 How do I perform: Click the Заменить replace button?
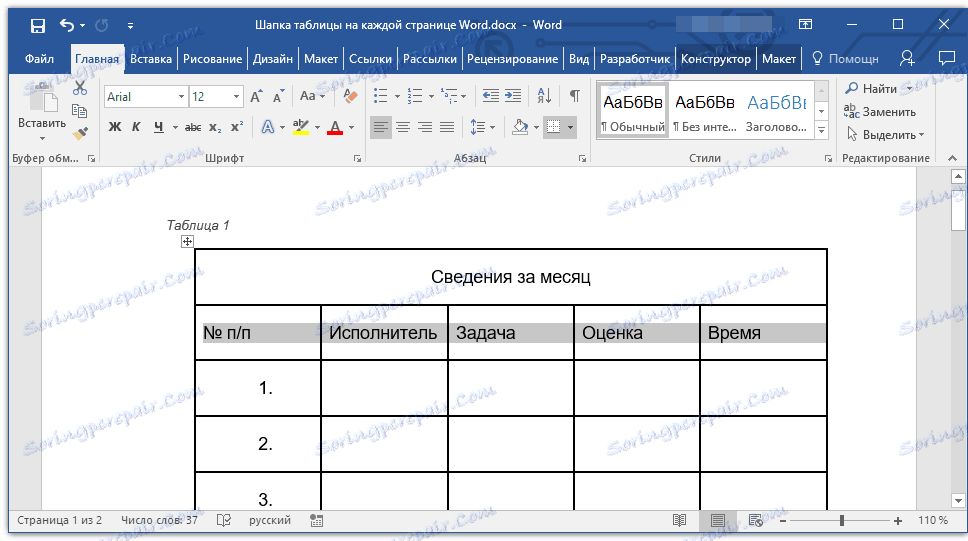(880, 112)
